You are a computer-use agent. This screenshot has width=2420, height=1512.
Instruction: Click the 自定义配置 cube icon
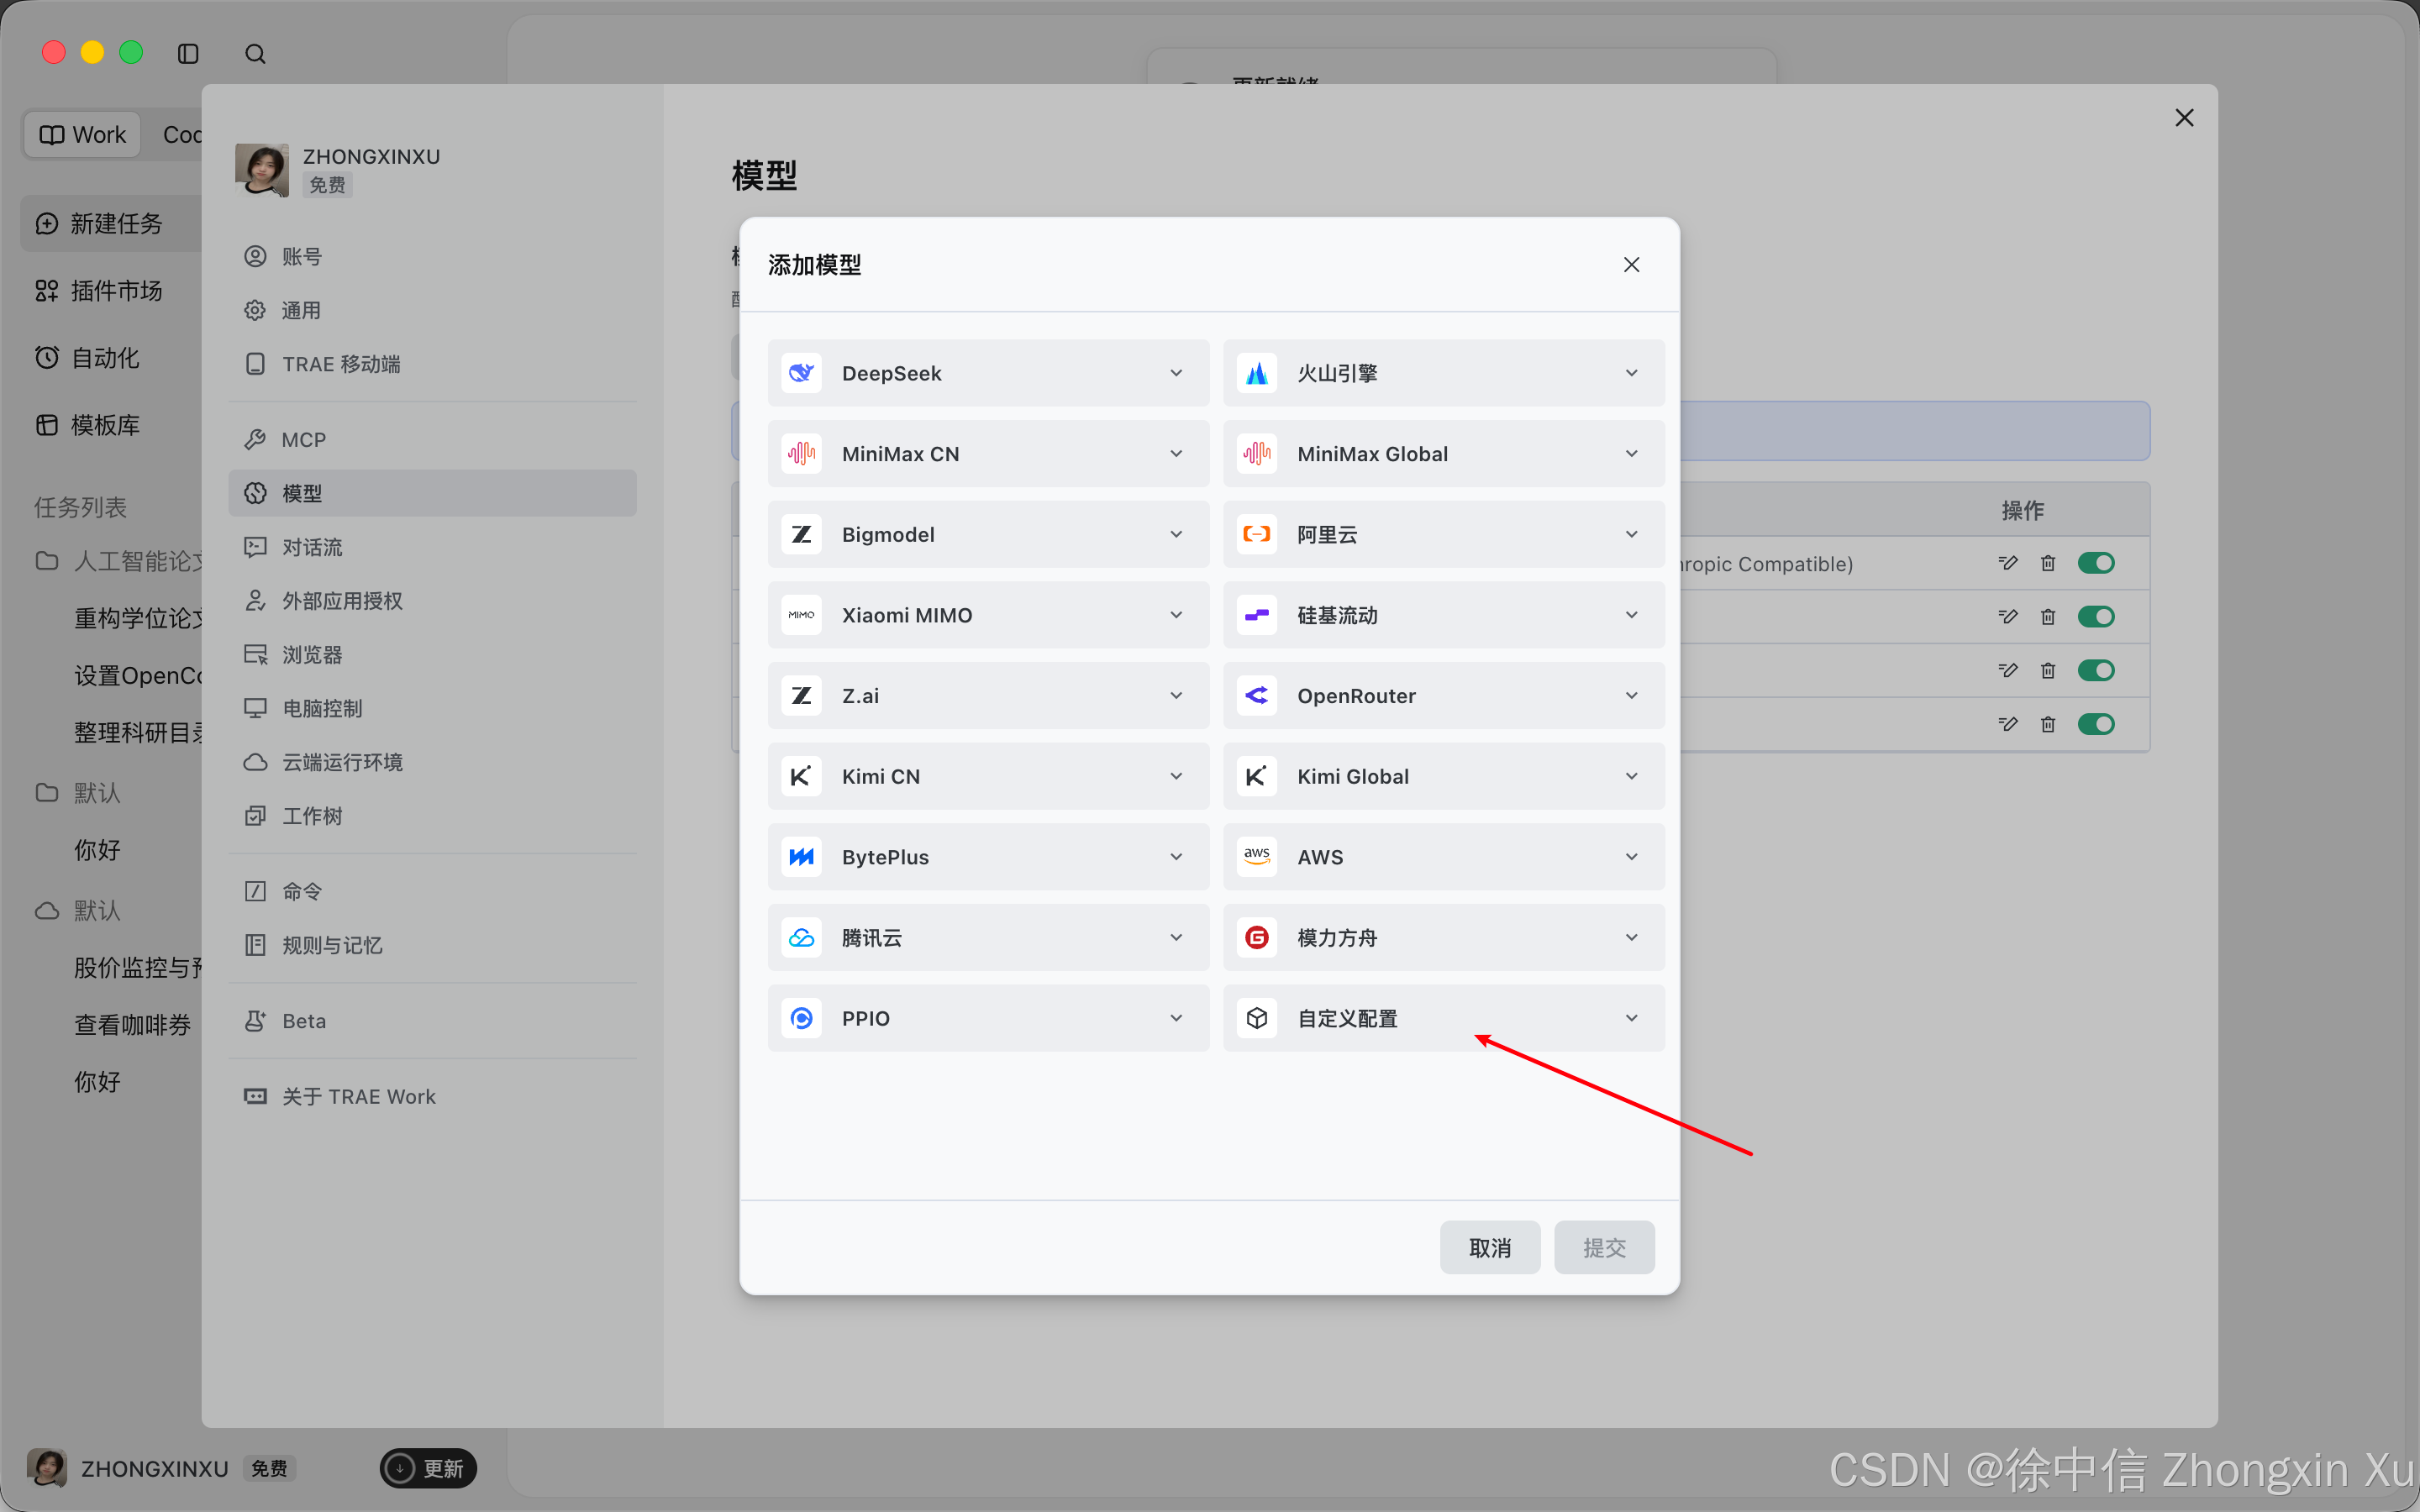(x=1257, y=1018)
